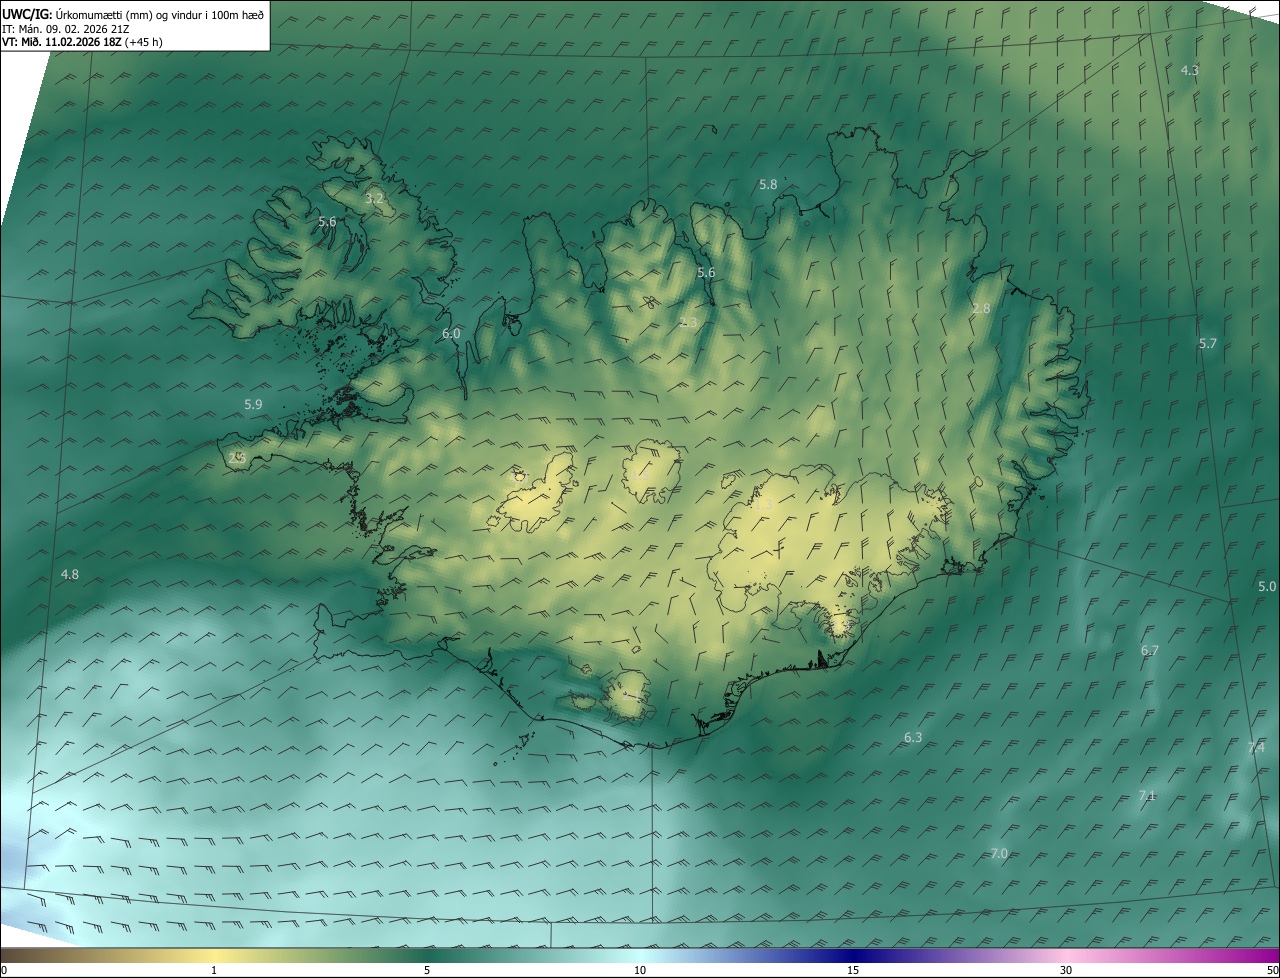
Task: Click the map value 6.3
Action: click(913, 738)
